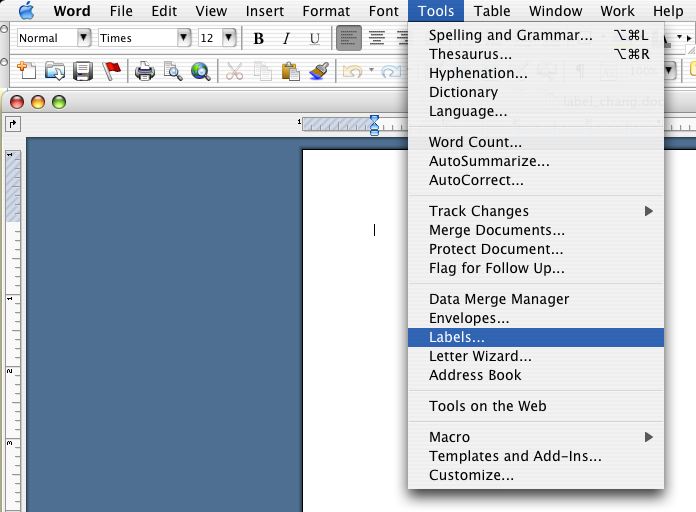Click the red close window button
Image resolution: width=696 pixels, height=512 pixels.
(x=17, y=102)
